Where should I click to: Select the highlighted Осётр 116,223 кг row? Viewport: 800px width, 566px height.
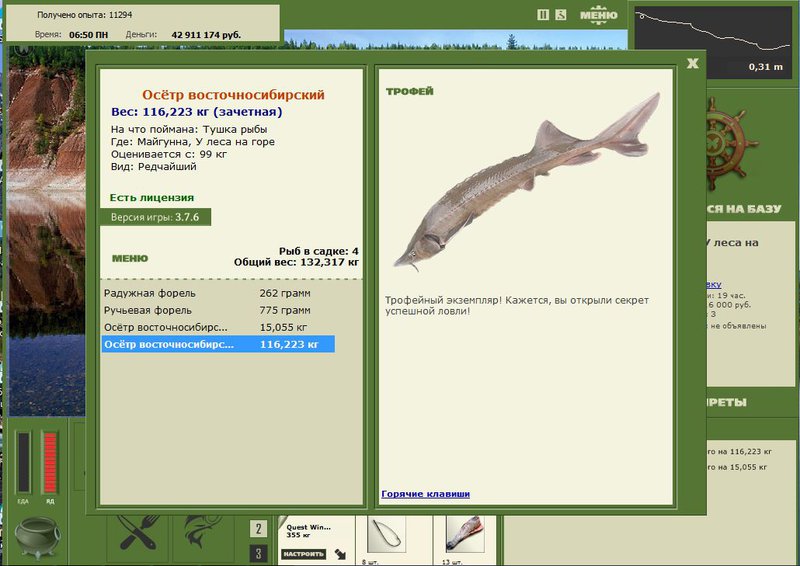[218, 344]
